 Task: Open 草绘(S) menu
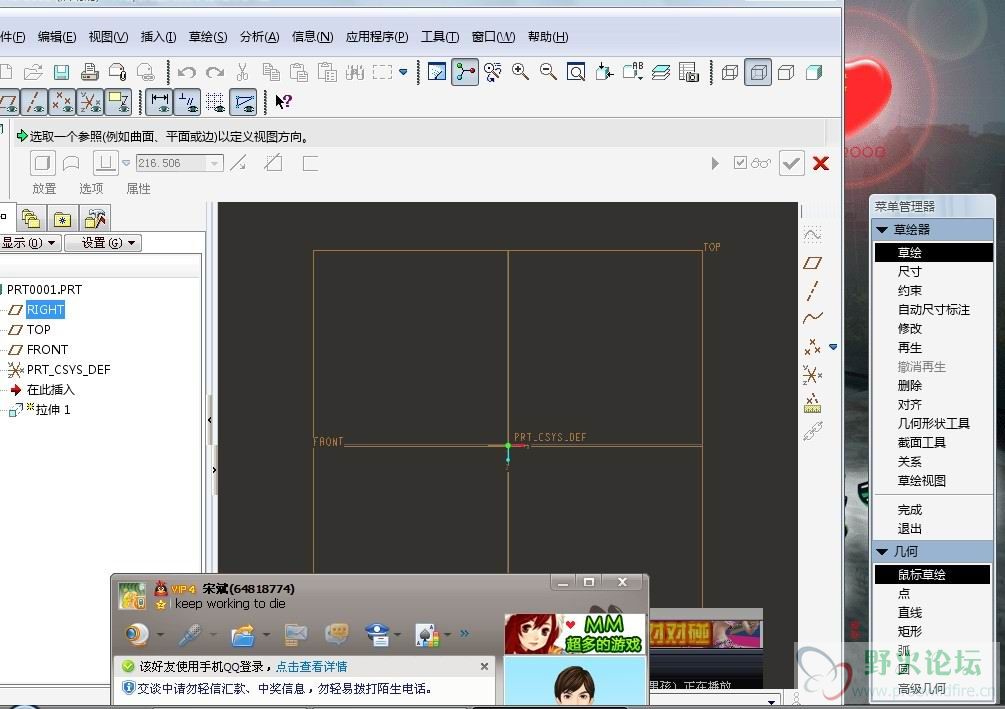208,37
